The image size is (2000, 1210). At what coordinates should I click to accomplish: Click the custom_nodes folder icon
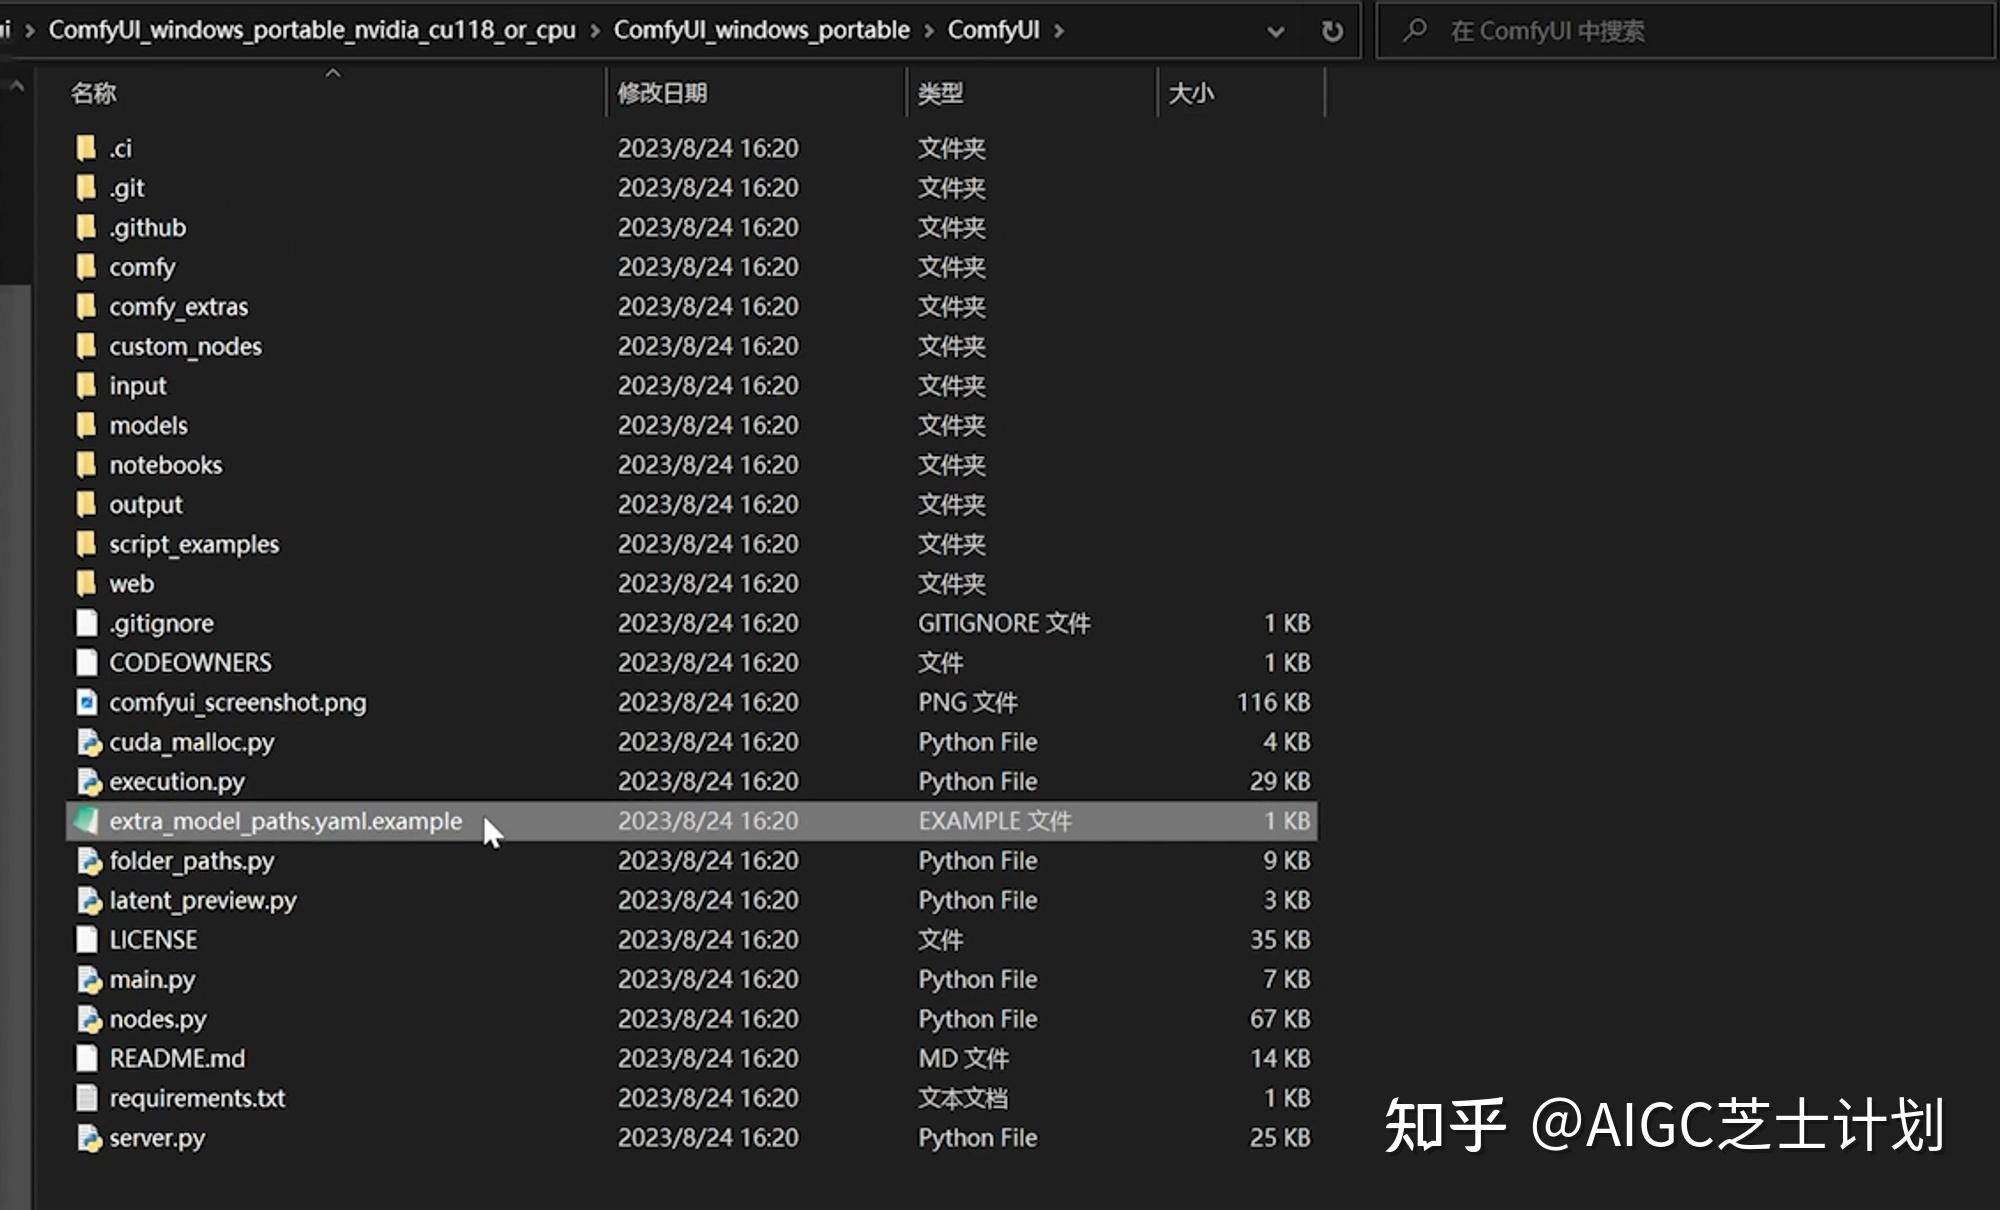(x=87, y=346)
